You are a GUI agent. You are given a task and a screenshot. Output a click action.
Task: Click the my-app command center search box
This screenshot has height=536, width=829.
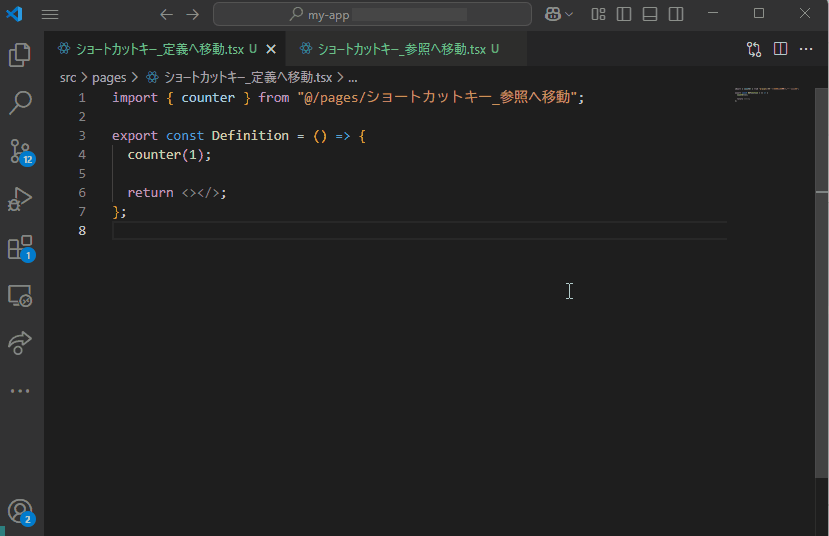click(372, 14)
